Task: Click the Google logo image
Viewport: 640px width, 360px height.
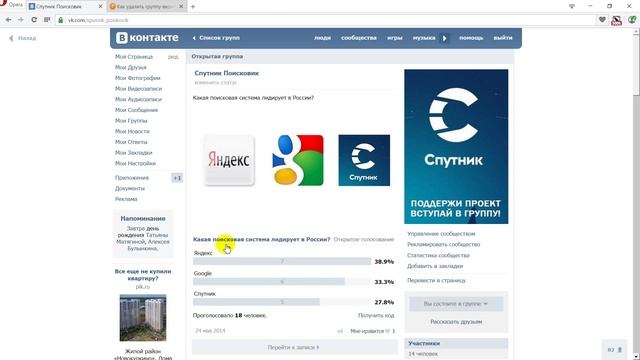Action: (x=298, y=160)
